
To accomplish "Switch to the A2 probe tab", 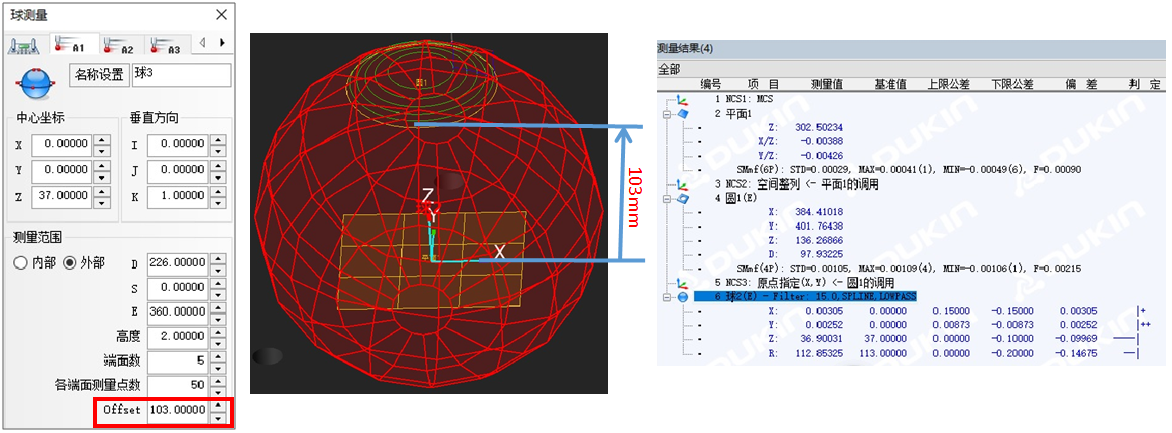I will tap(116, 47).
